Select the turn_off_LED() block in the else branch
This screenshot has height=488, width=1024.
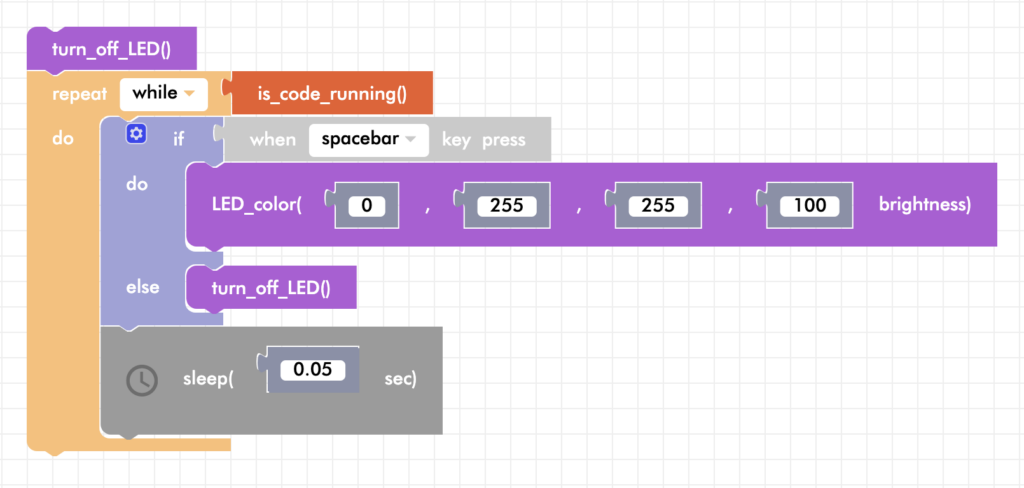pos(270,288)
